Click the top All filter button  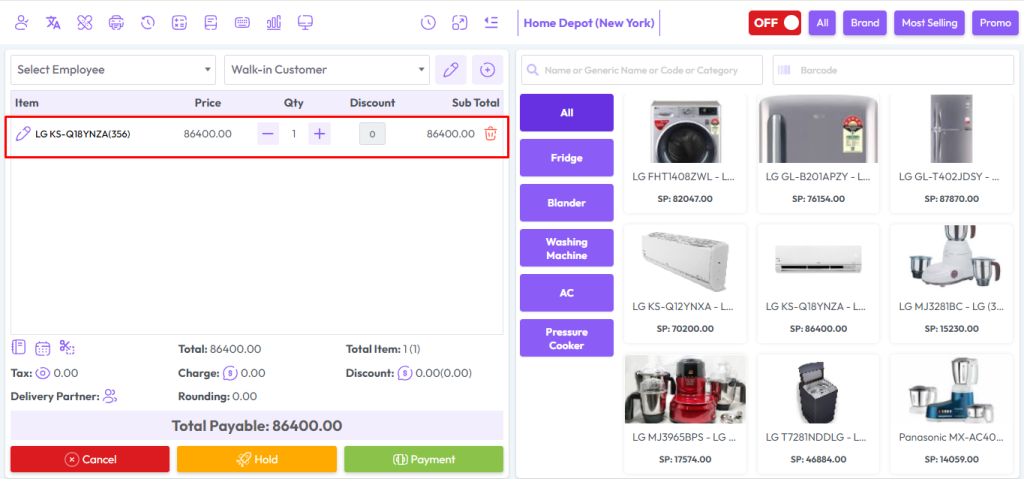coord(822,23)
